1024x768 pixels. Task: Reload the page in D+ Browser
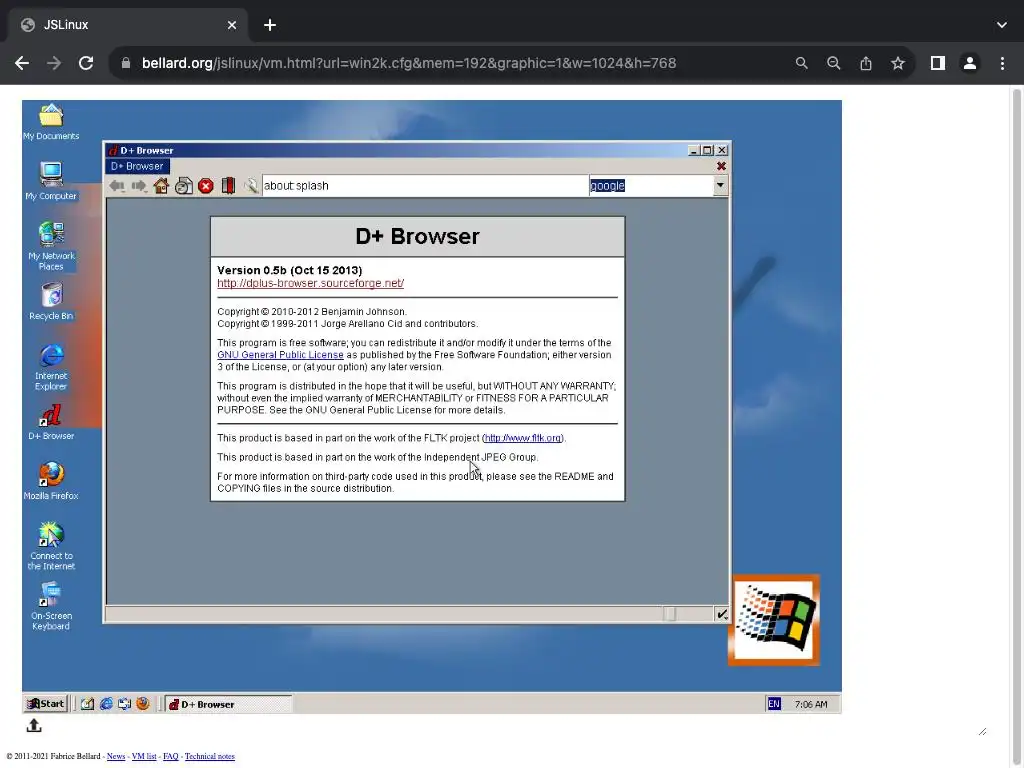click(184, 186)
